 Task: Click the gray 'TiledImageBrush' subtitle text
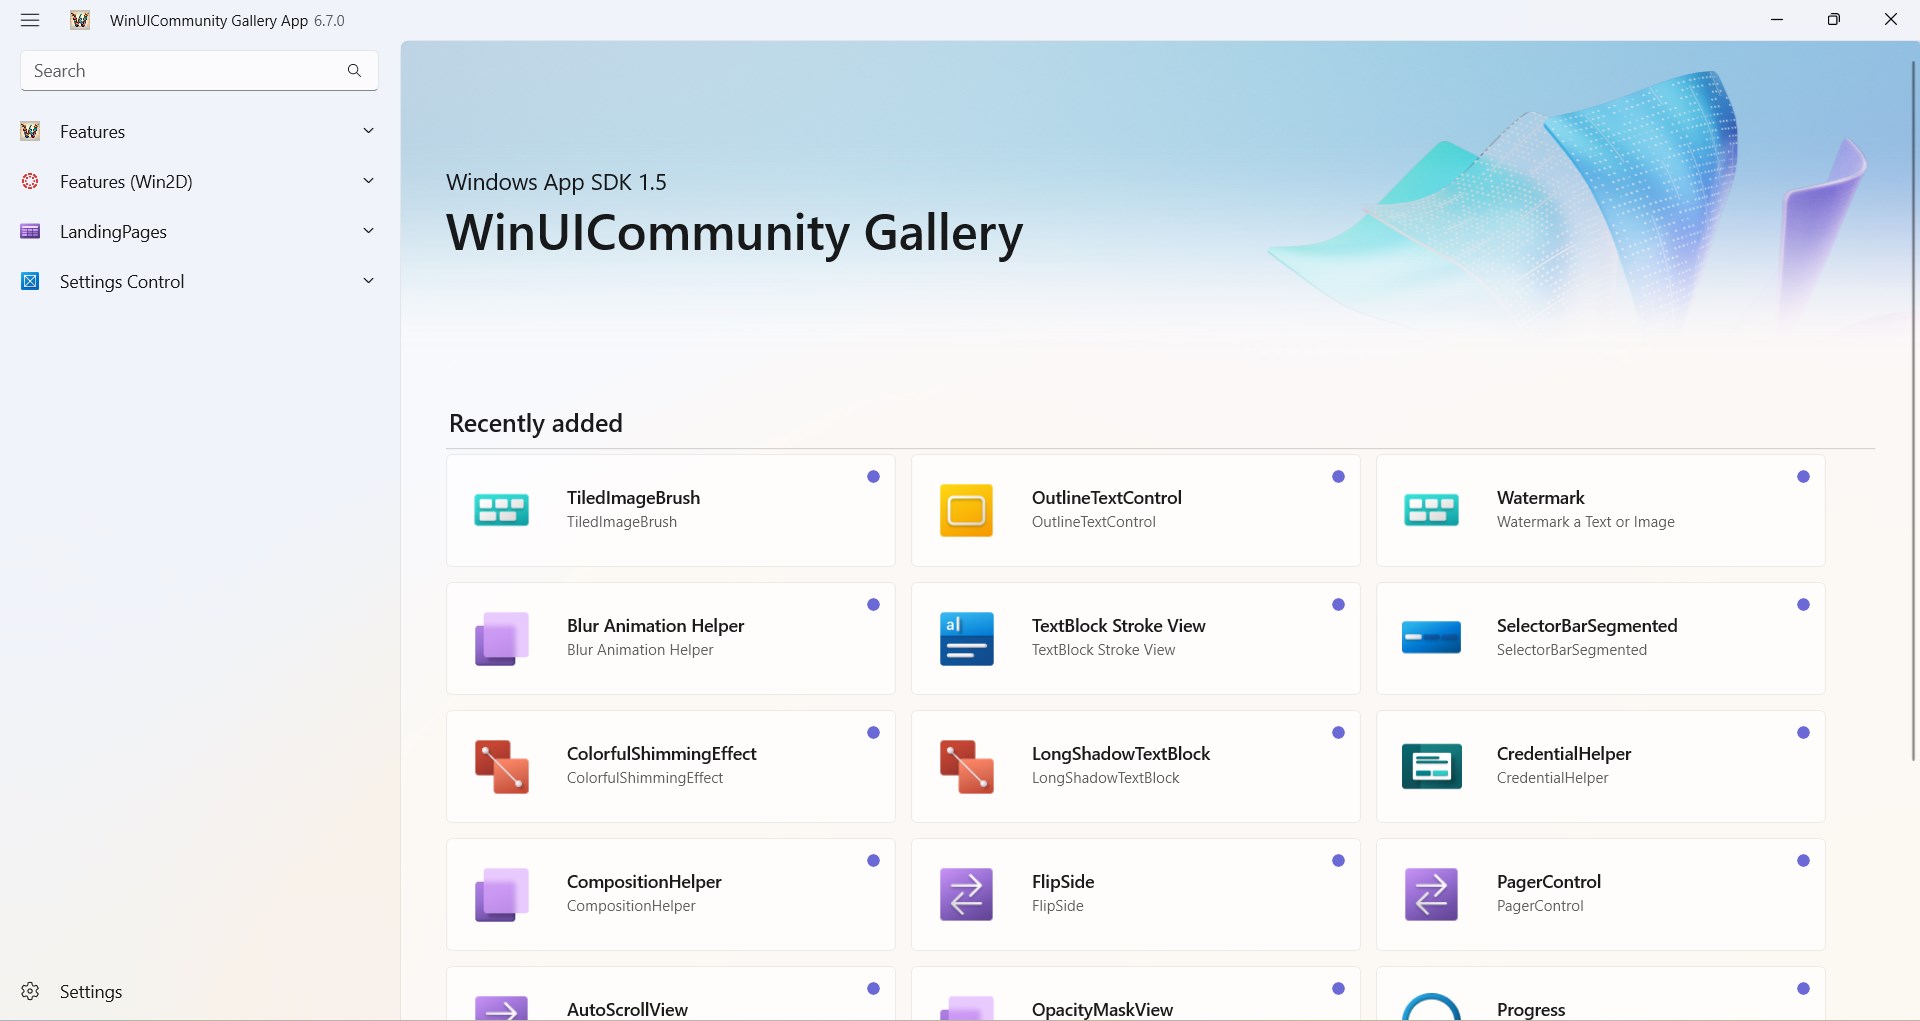tap(622, 522)
